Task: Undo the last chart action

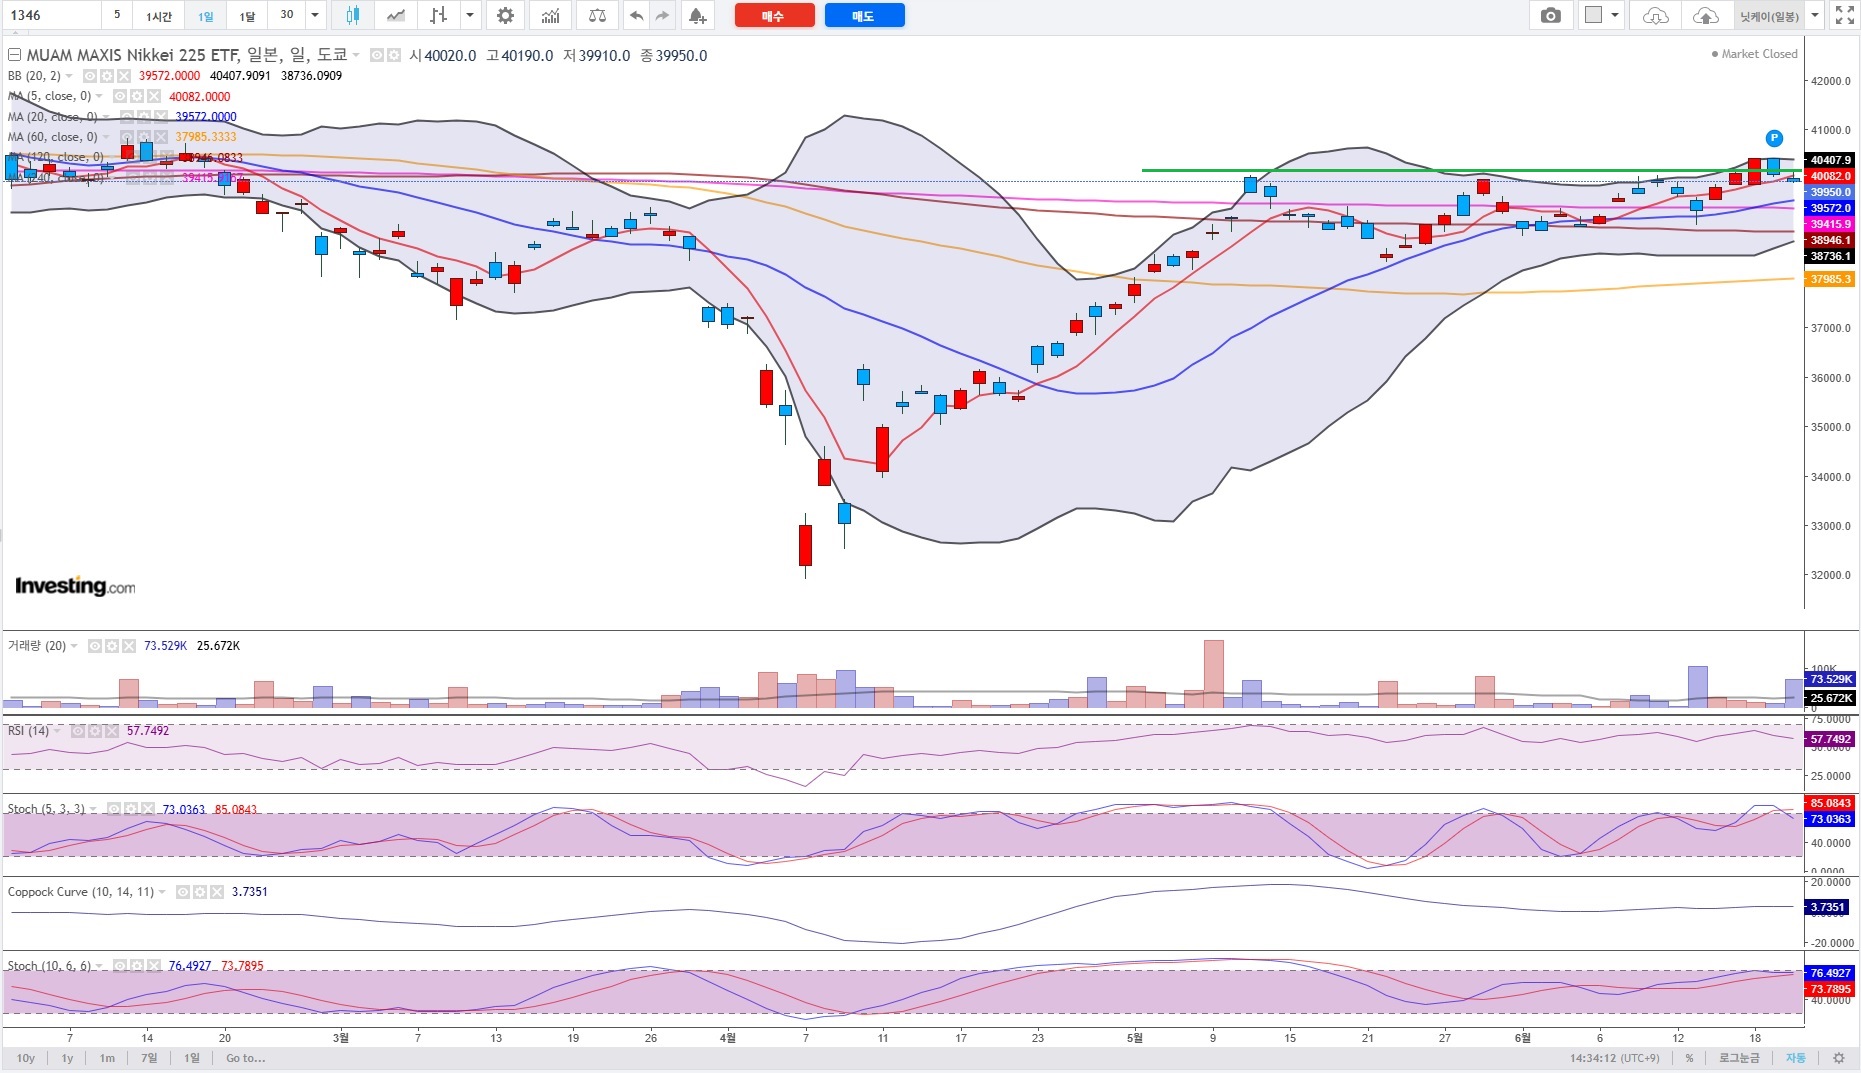Action: [x=636, y=15]
